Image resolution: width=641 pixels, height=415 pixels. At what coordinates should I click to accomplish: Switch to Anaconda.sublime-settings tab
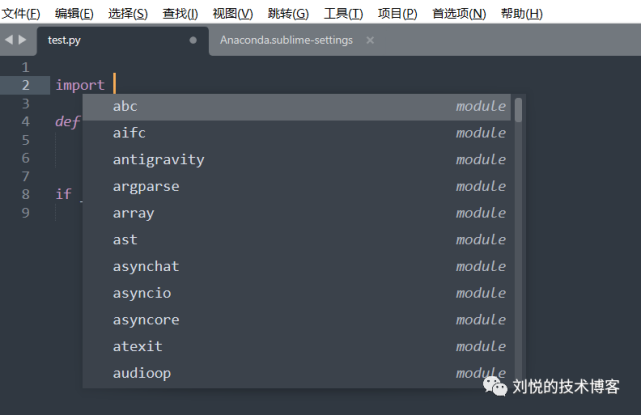pyautogui.click(x=286, y=40)
